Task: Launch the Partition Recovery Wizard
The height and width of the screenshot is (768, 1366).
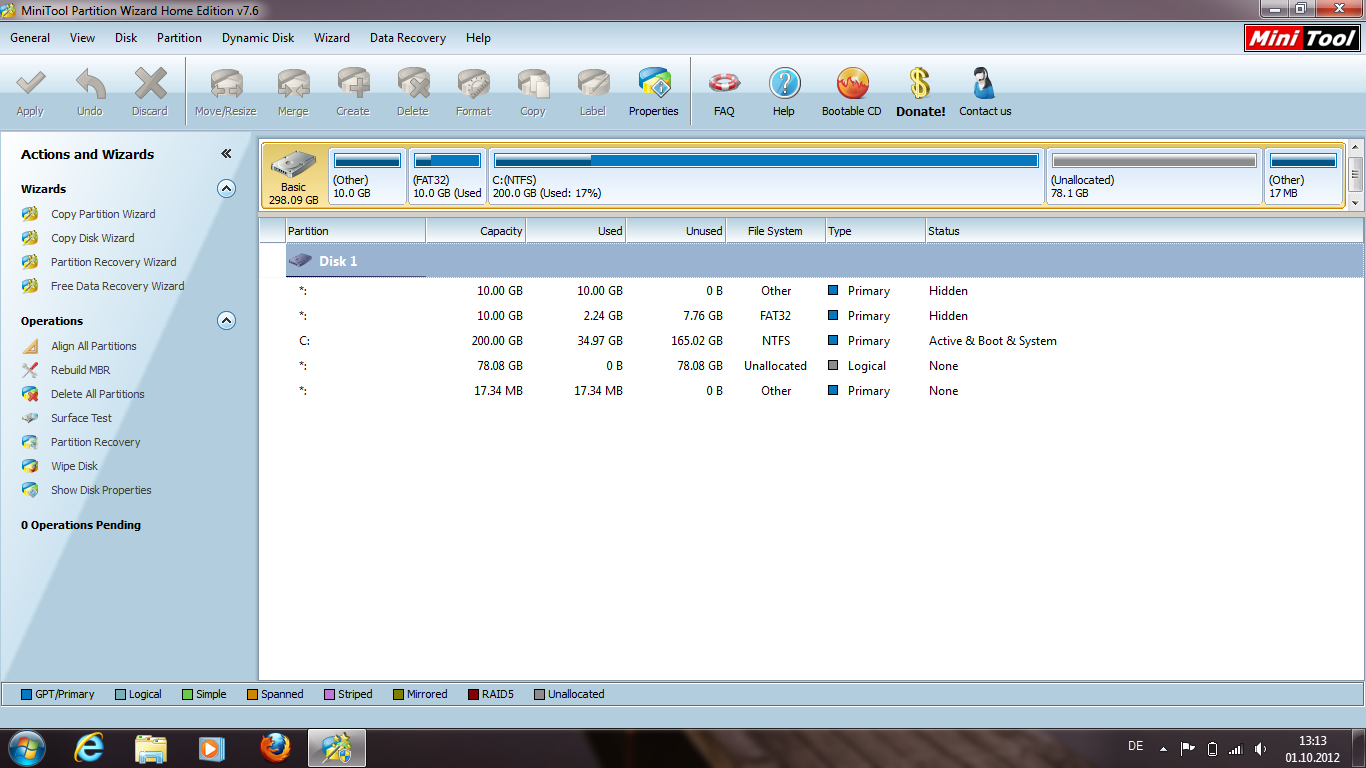Action: click(x=113, y=262)
